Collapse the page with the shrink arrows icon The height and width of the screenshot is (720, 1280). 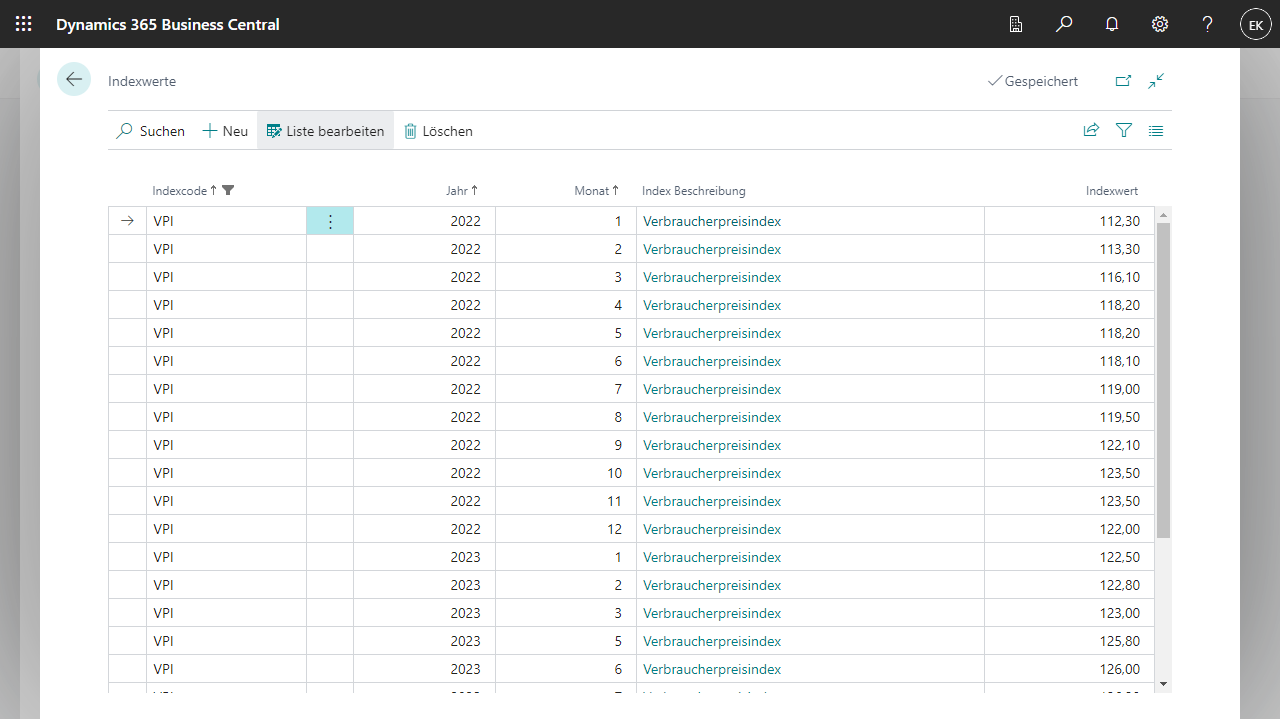click(1156, 81)
